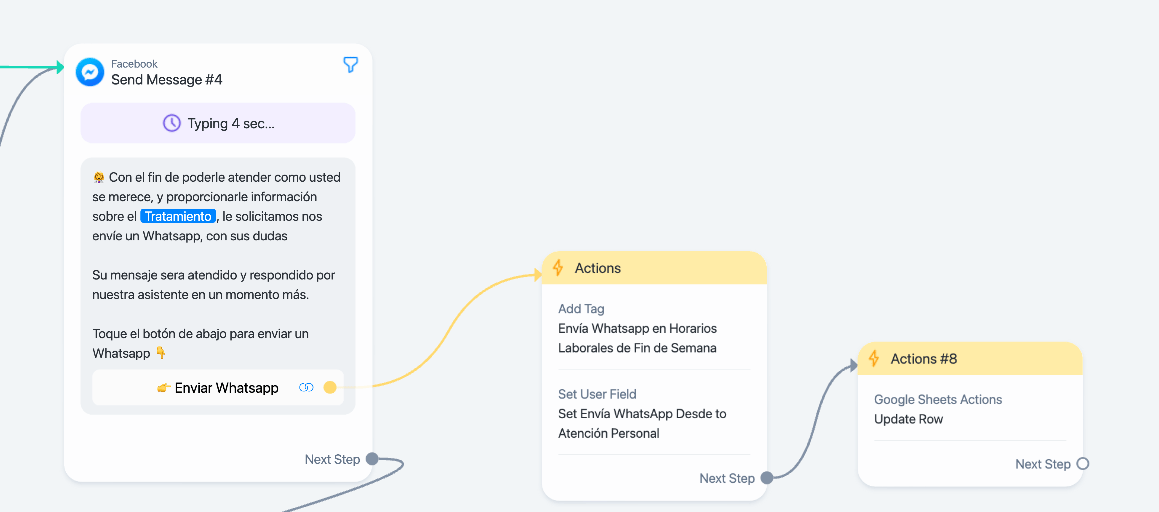Image resolution: width=1159 pixels, height=512 pixels.
Task: Open the filter funnel icon on Send Message #4
Action: [351, 65]
